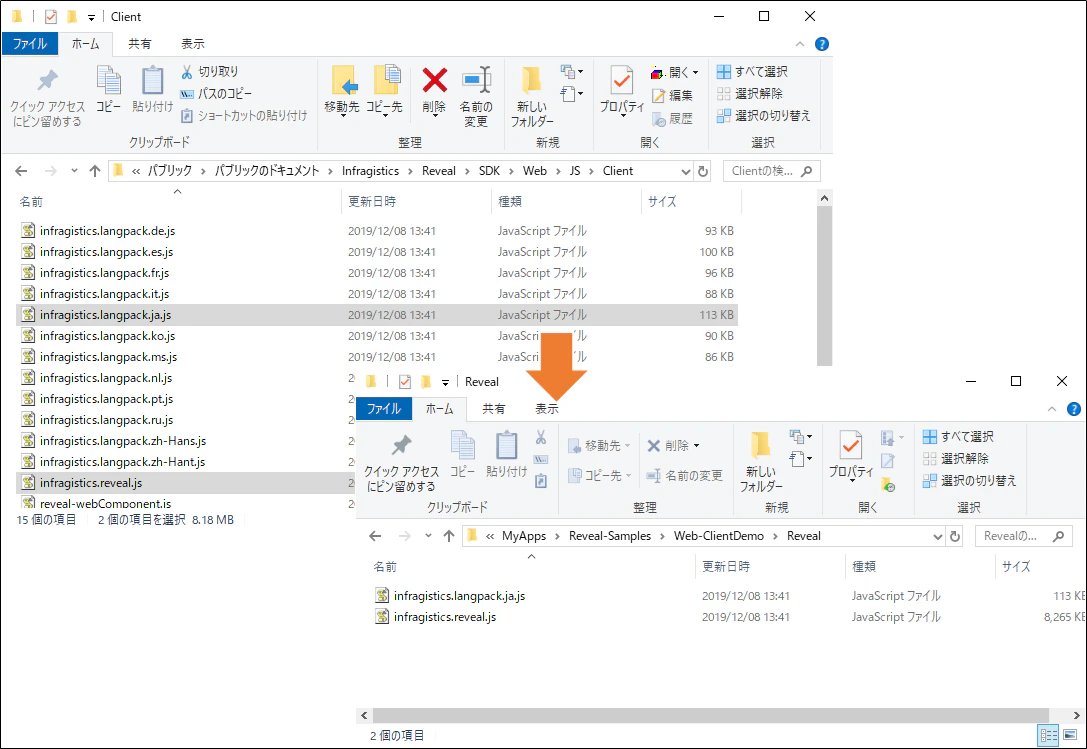Open recent locations dropdown in Client window
Image resolution: width=1087 pixels, height=749 pixels.
tap(74, 171)
